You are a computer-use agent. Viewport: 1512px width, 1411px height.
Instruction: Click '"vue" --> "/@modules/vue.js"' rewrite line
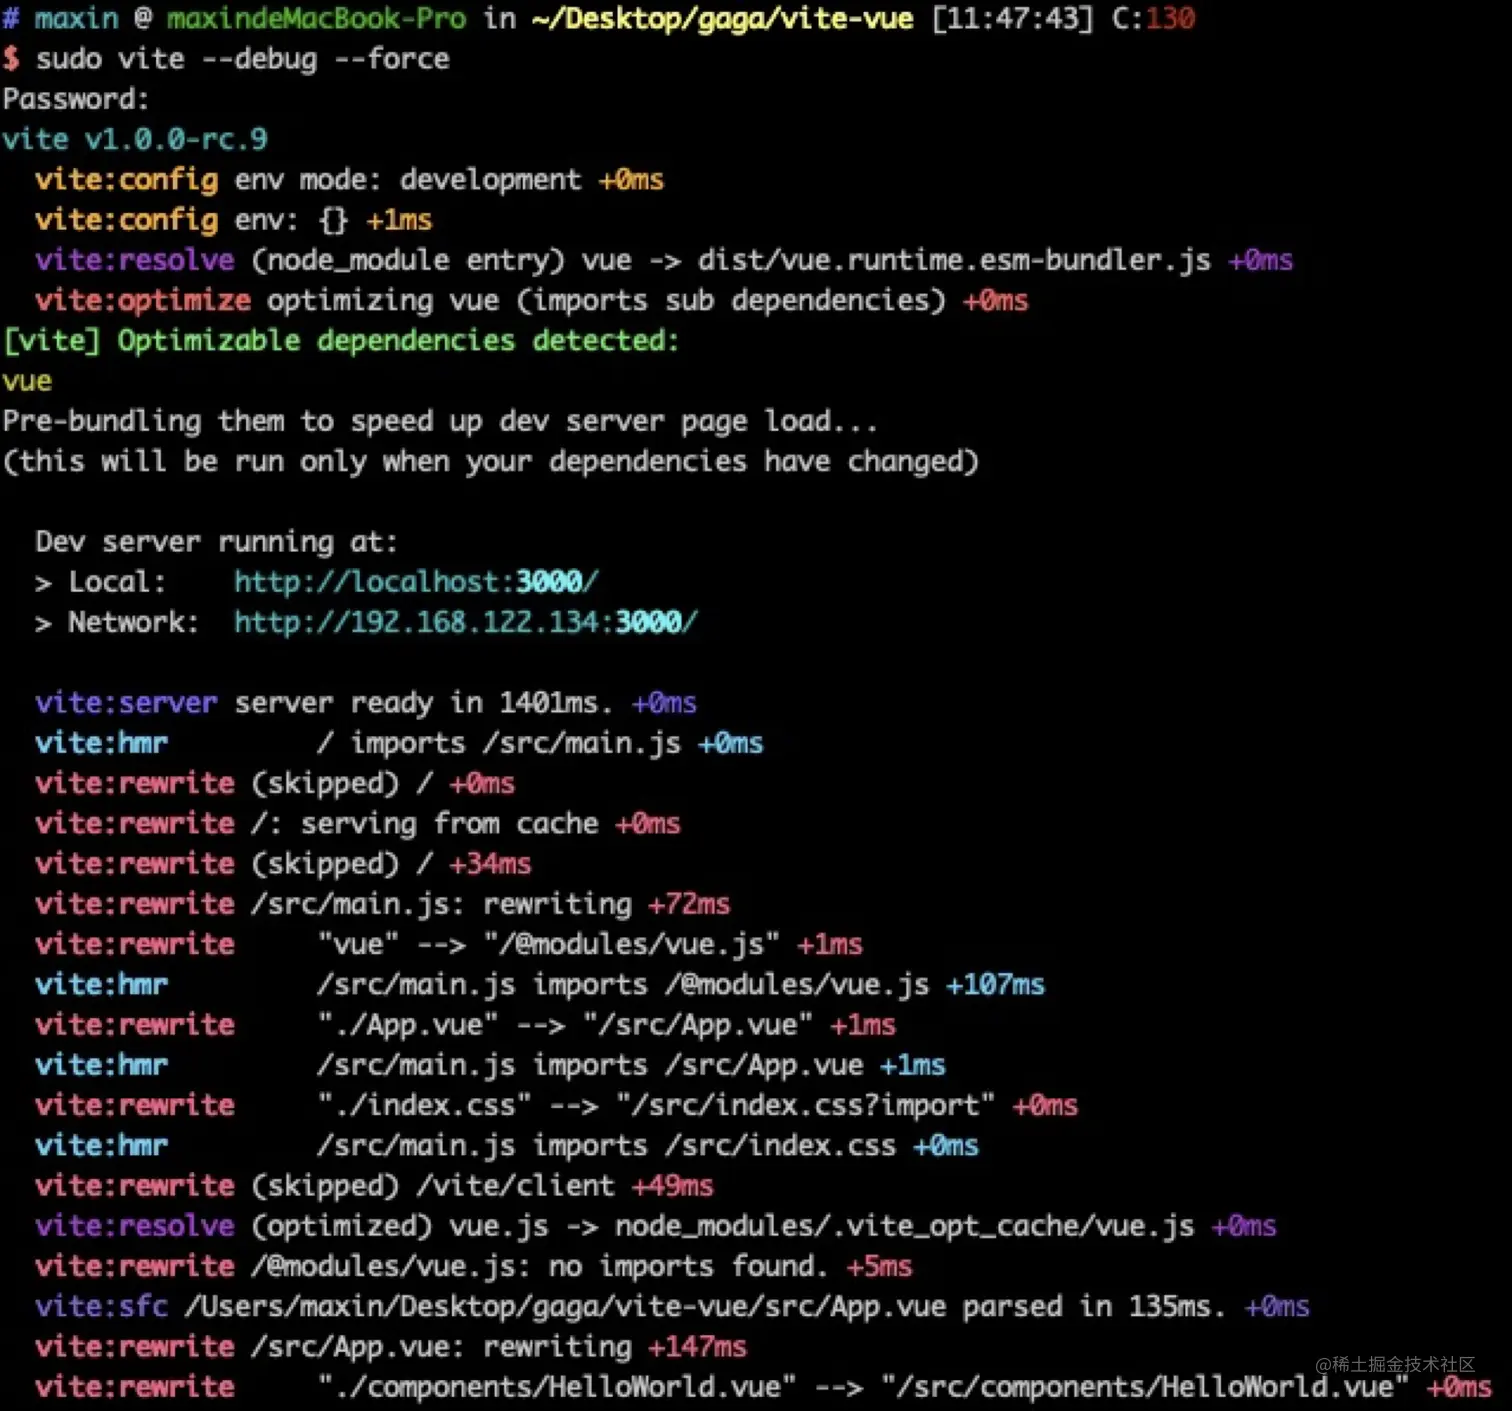click(x=449, y=944)
